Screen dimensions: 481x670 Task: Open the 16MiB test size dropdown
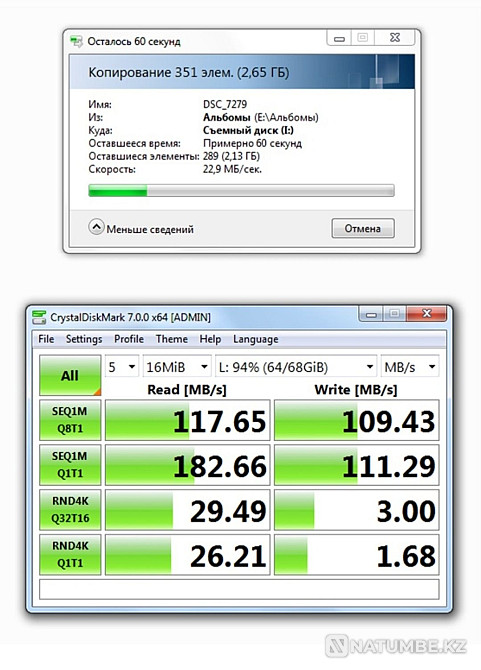[177, 367]
